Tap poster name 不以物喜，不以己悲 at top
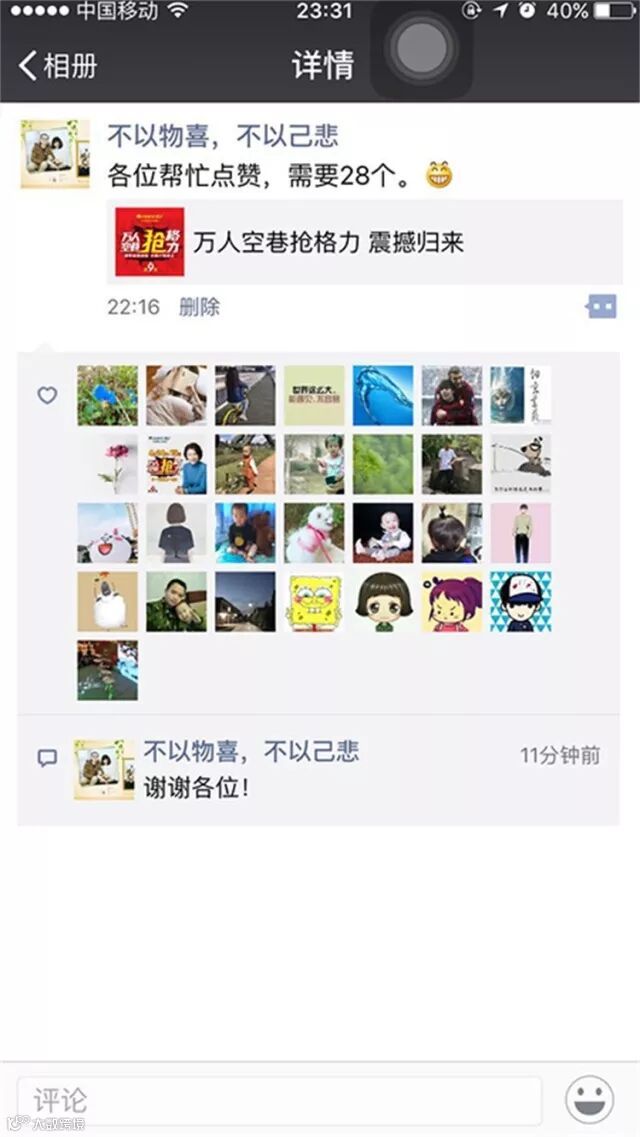The height and width of the screenshot is (1137, 640). click(223, 136)
